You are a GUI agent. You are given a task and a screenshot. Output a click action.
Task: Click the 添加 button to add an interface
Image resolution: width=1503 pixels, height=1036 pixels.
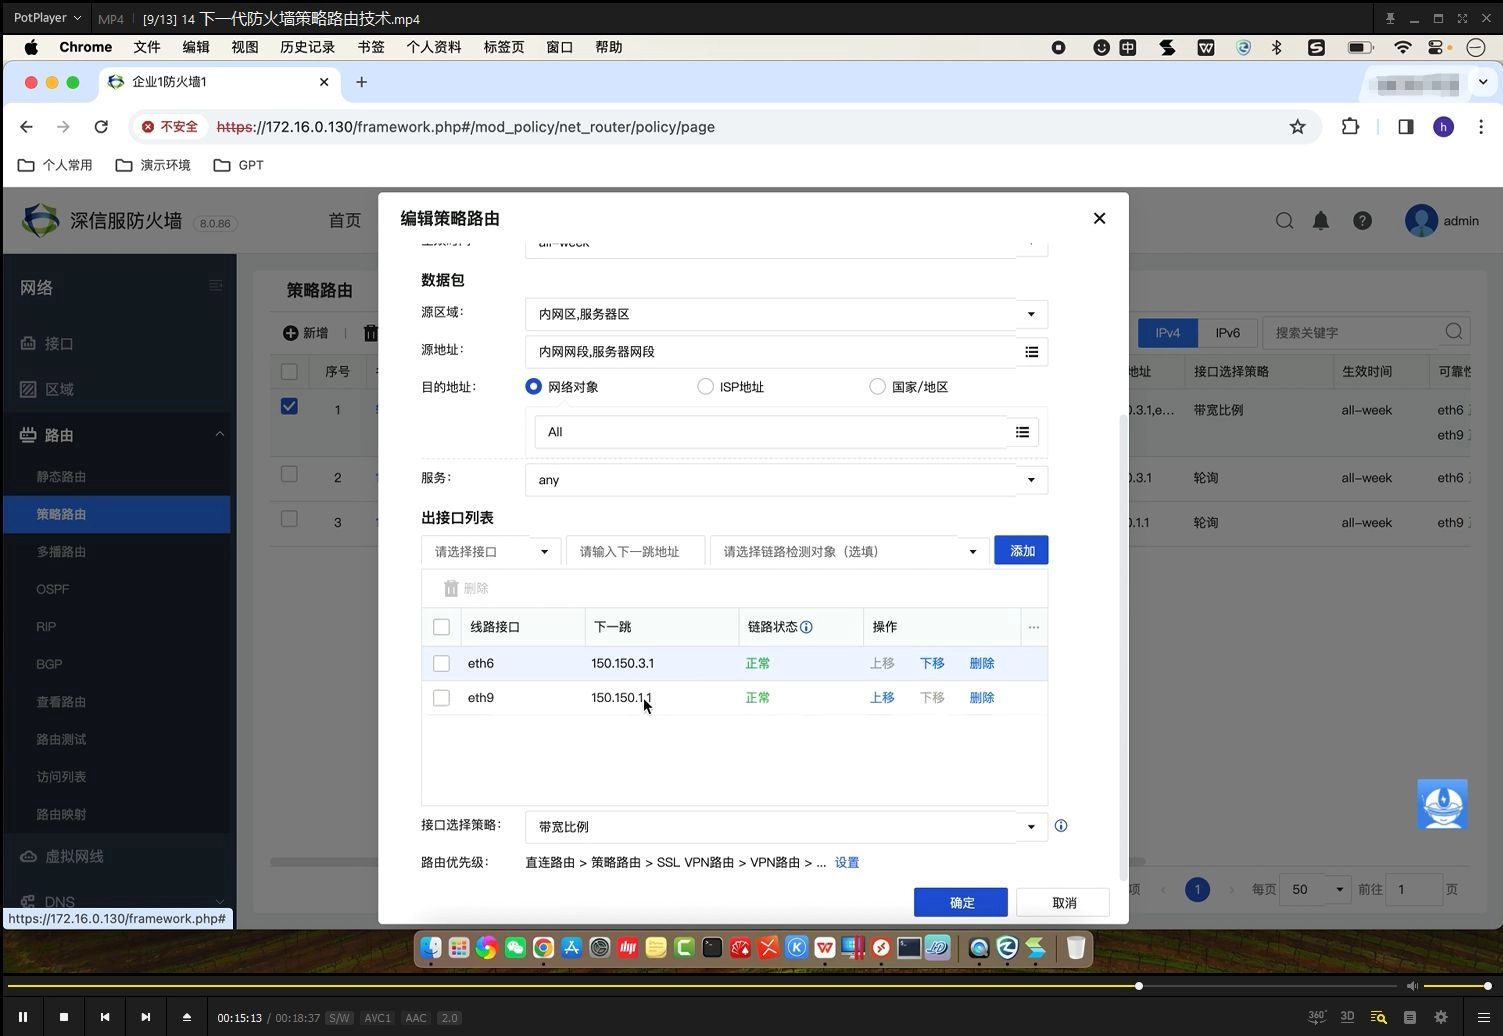click(x=1021, y=550)
